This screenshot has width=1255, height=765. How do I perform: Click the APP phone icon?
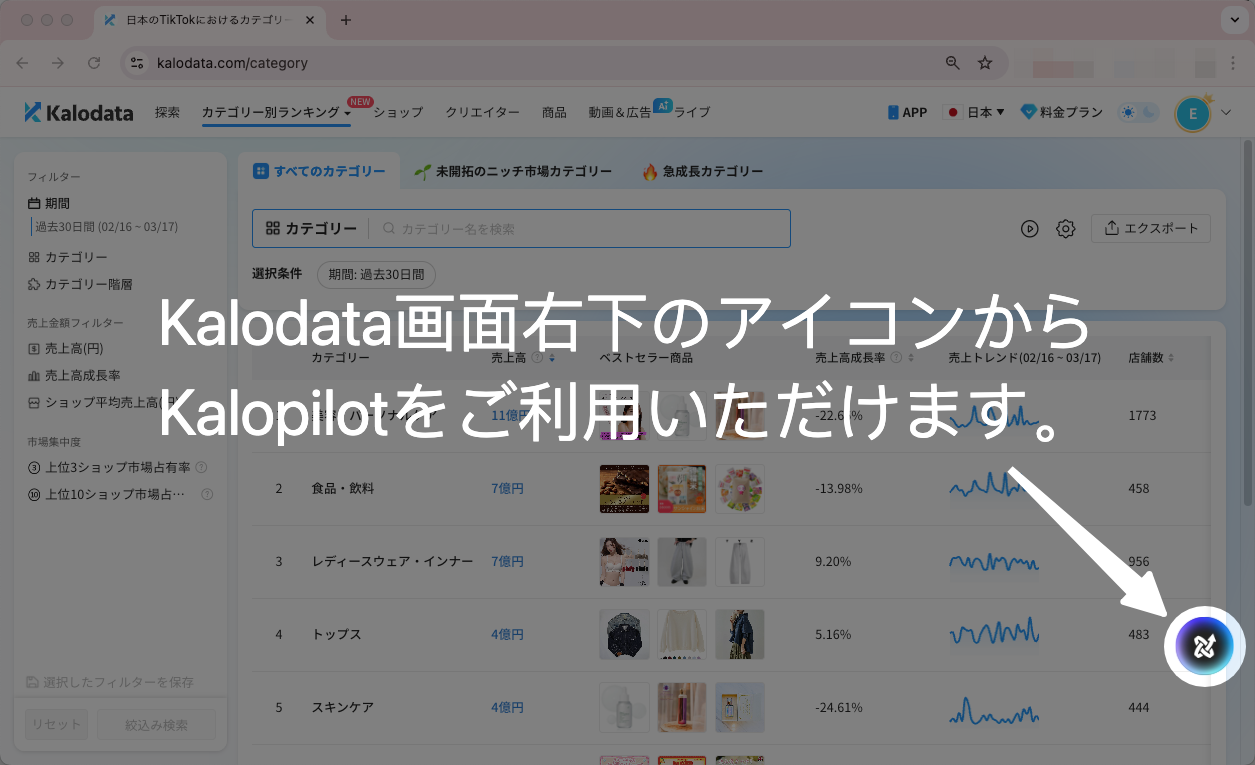coord(892,113)
